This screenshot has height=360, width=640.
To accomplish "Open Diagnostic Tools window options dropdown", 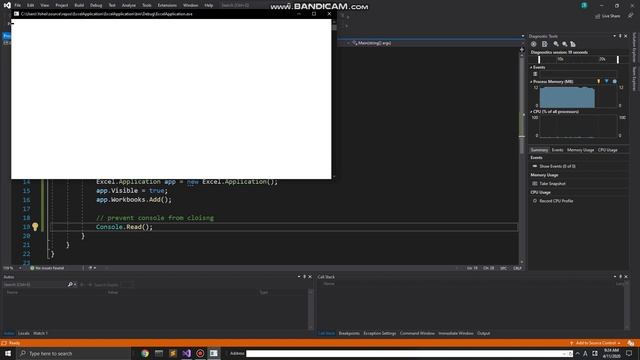I will point(615,36).
